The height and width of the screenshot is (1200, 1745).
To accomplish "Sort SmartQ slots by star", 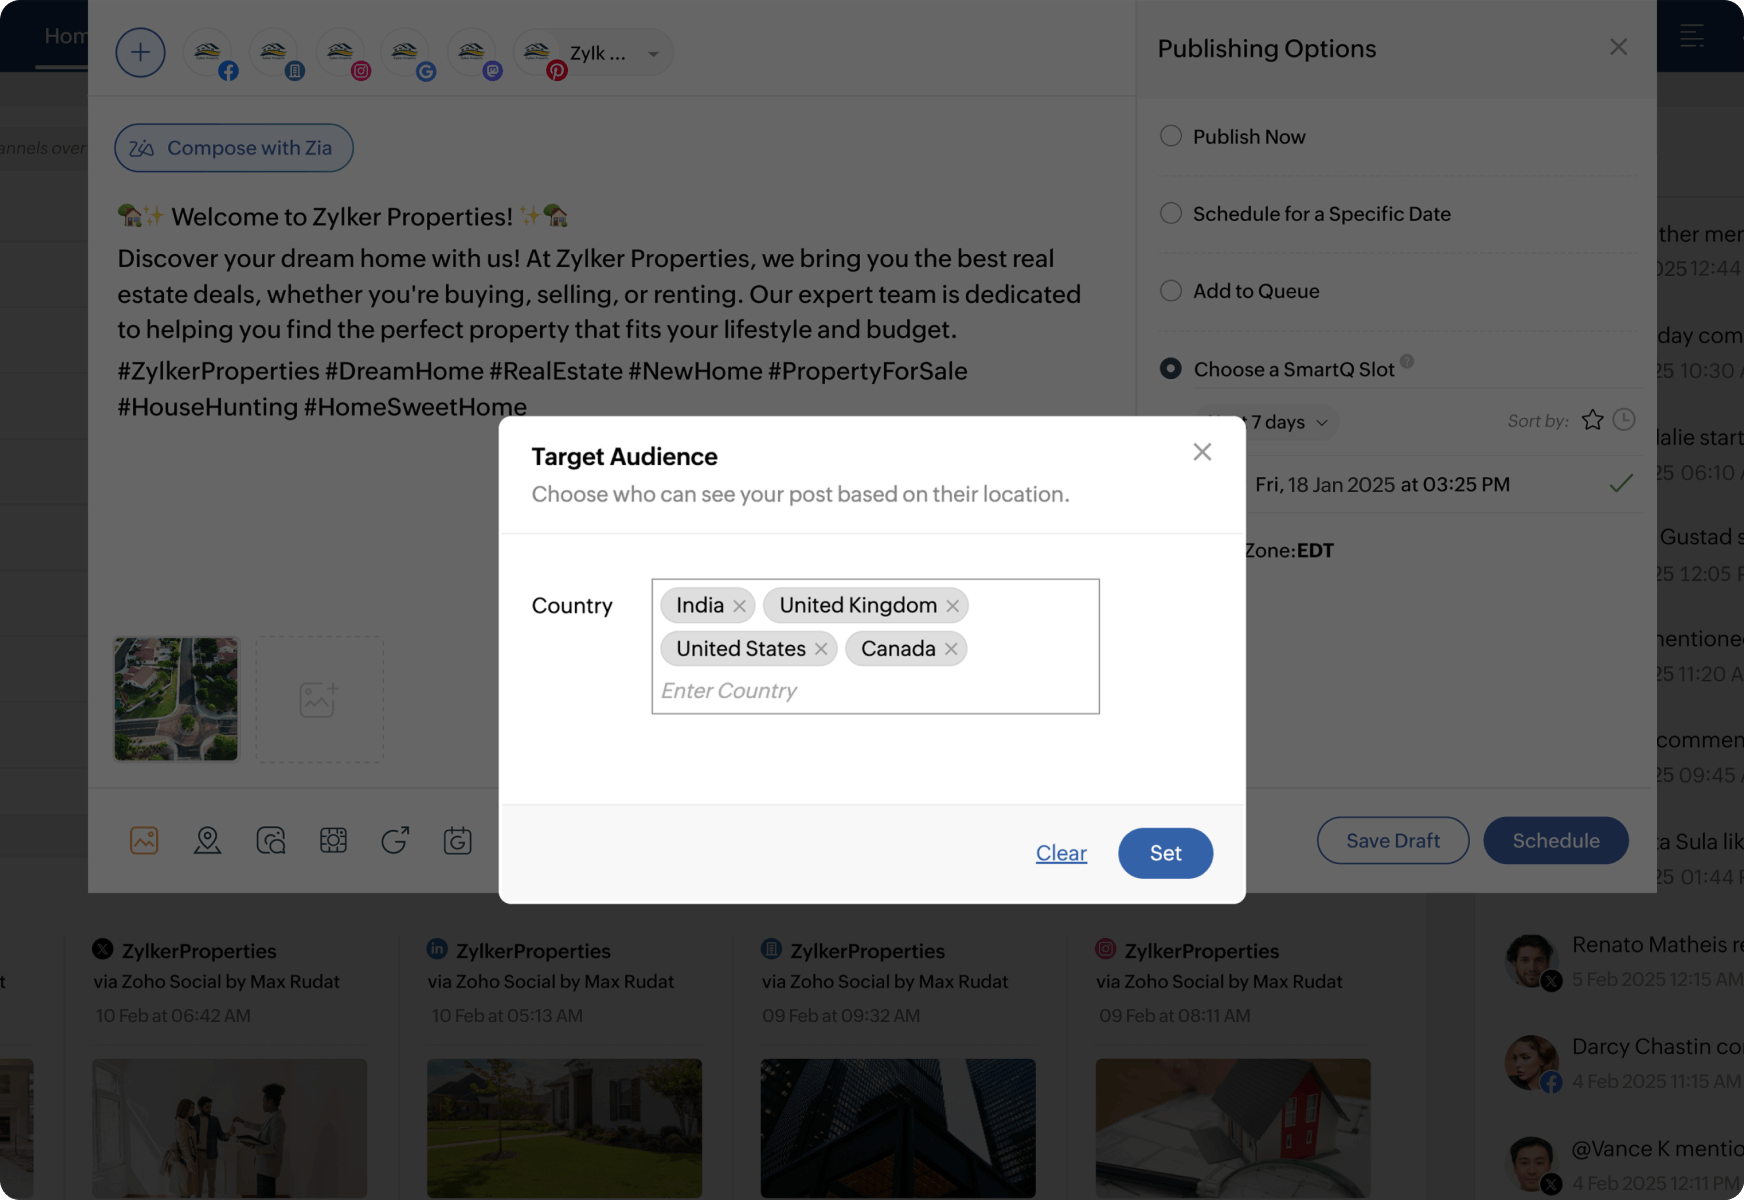I will click(x=1593, y=420).
